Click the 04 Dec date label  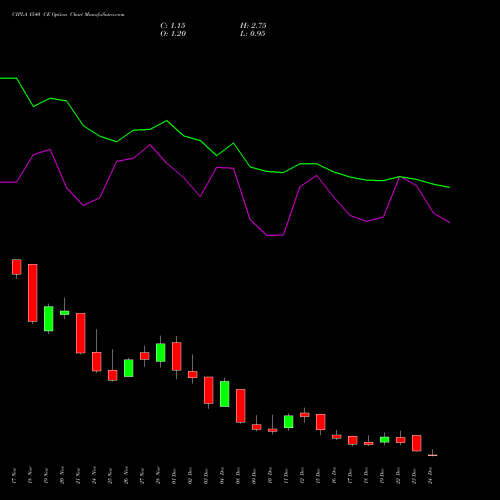coord(222,476)
